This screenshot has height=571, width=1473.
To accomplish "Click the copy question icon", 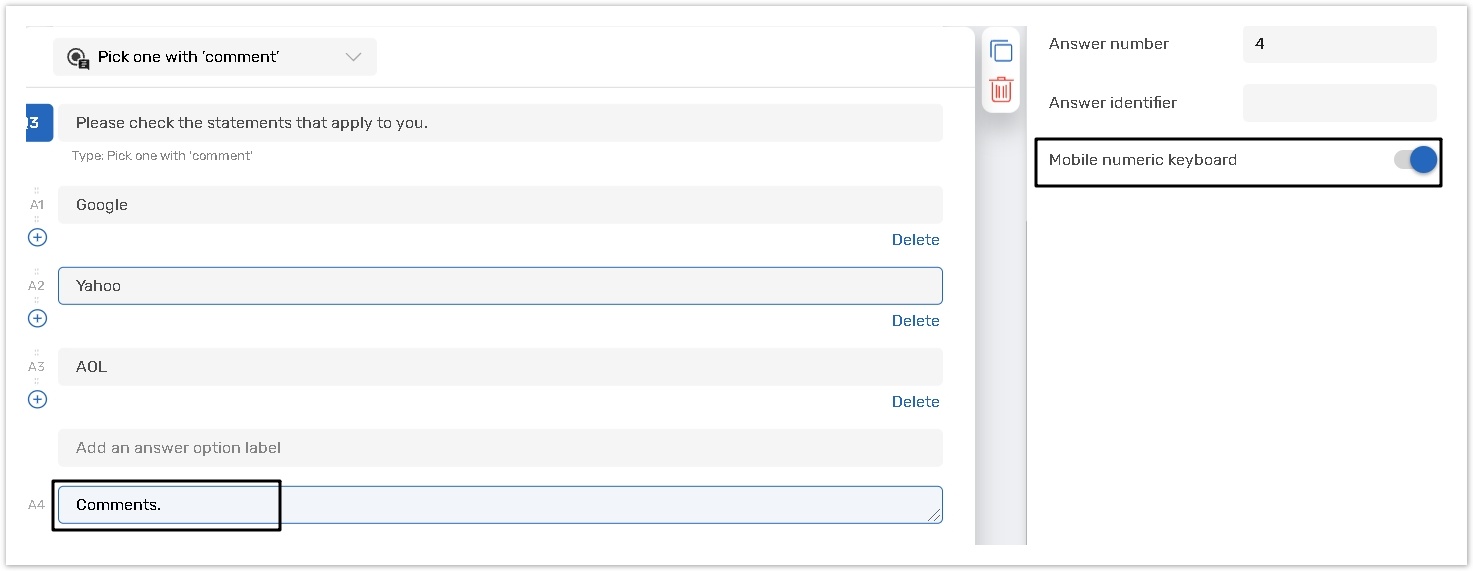I will (1000, 51).
